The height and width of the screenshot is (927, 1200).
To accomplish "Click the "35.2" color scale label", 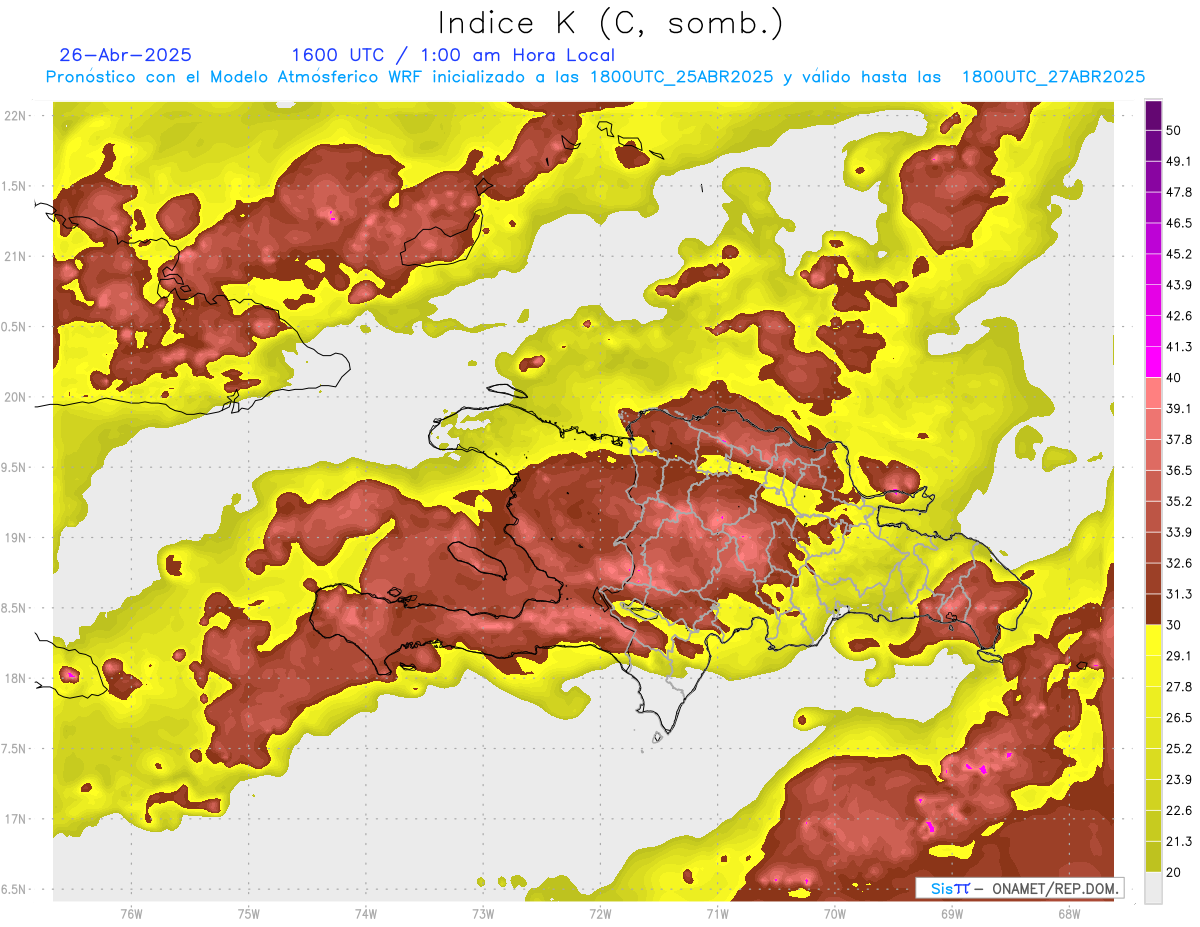I will click(x=1178, y=501).
